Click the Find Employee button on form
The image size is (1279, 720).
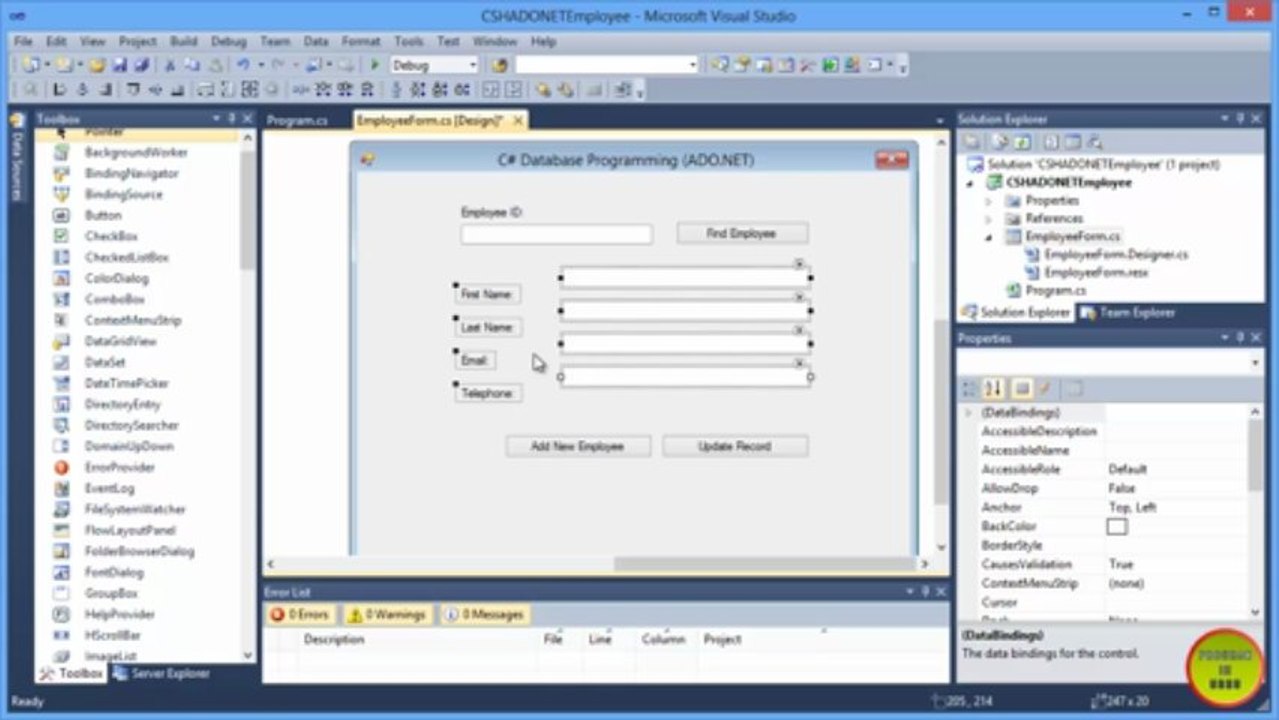tap(742, 233)
